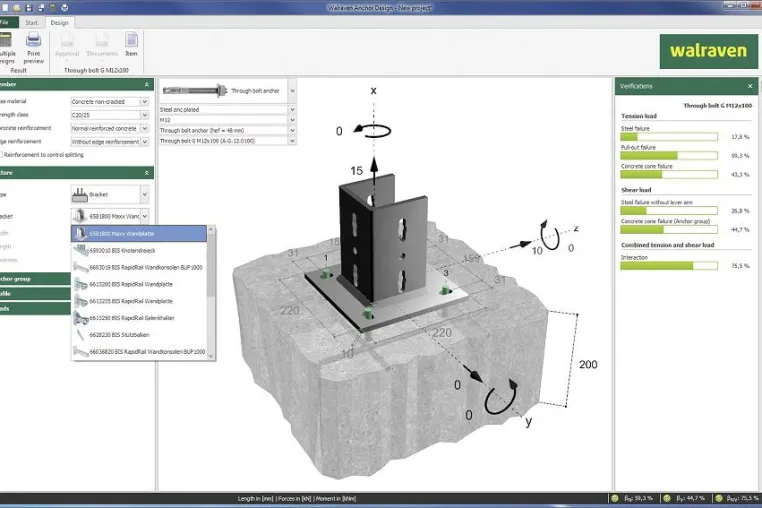Switch to the Start tab

32,22
